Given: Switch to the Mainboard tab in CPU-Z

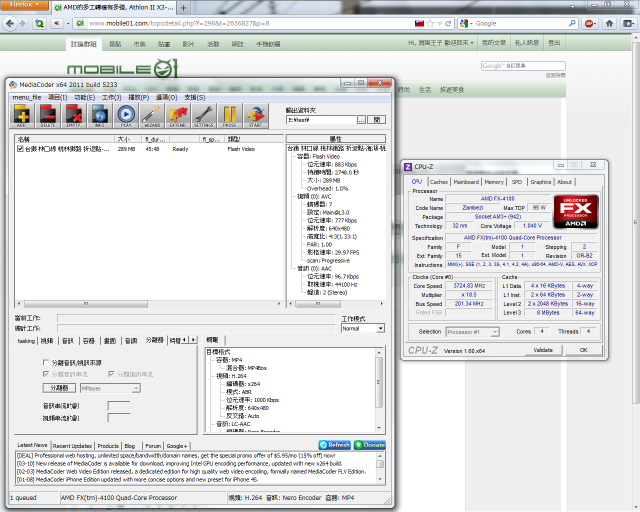Looking at the screenshot, I should (466, 182).
